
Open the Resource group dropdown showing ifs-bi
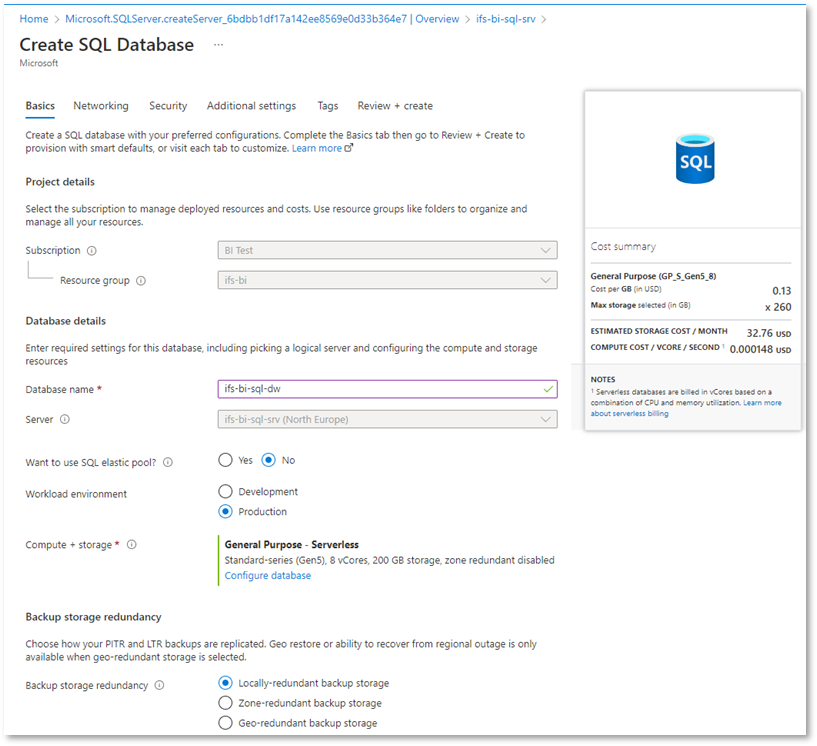[x=387, y=280]
